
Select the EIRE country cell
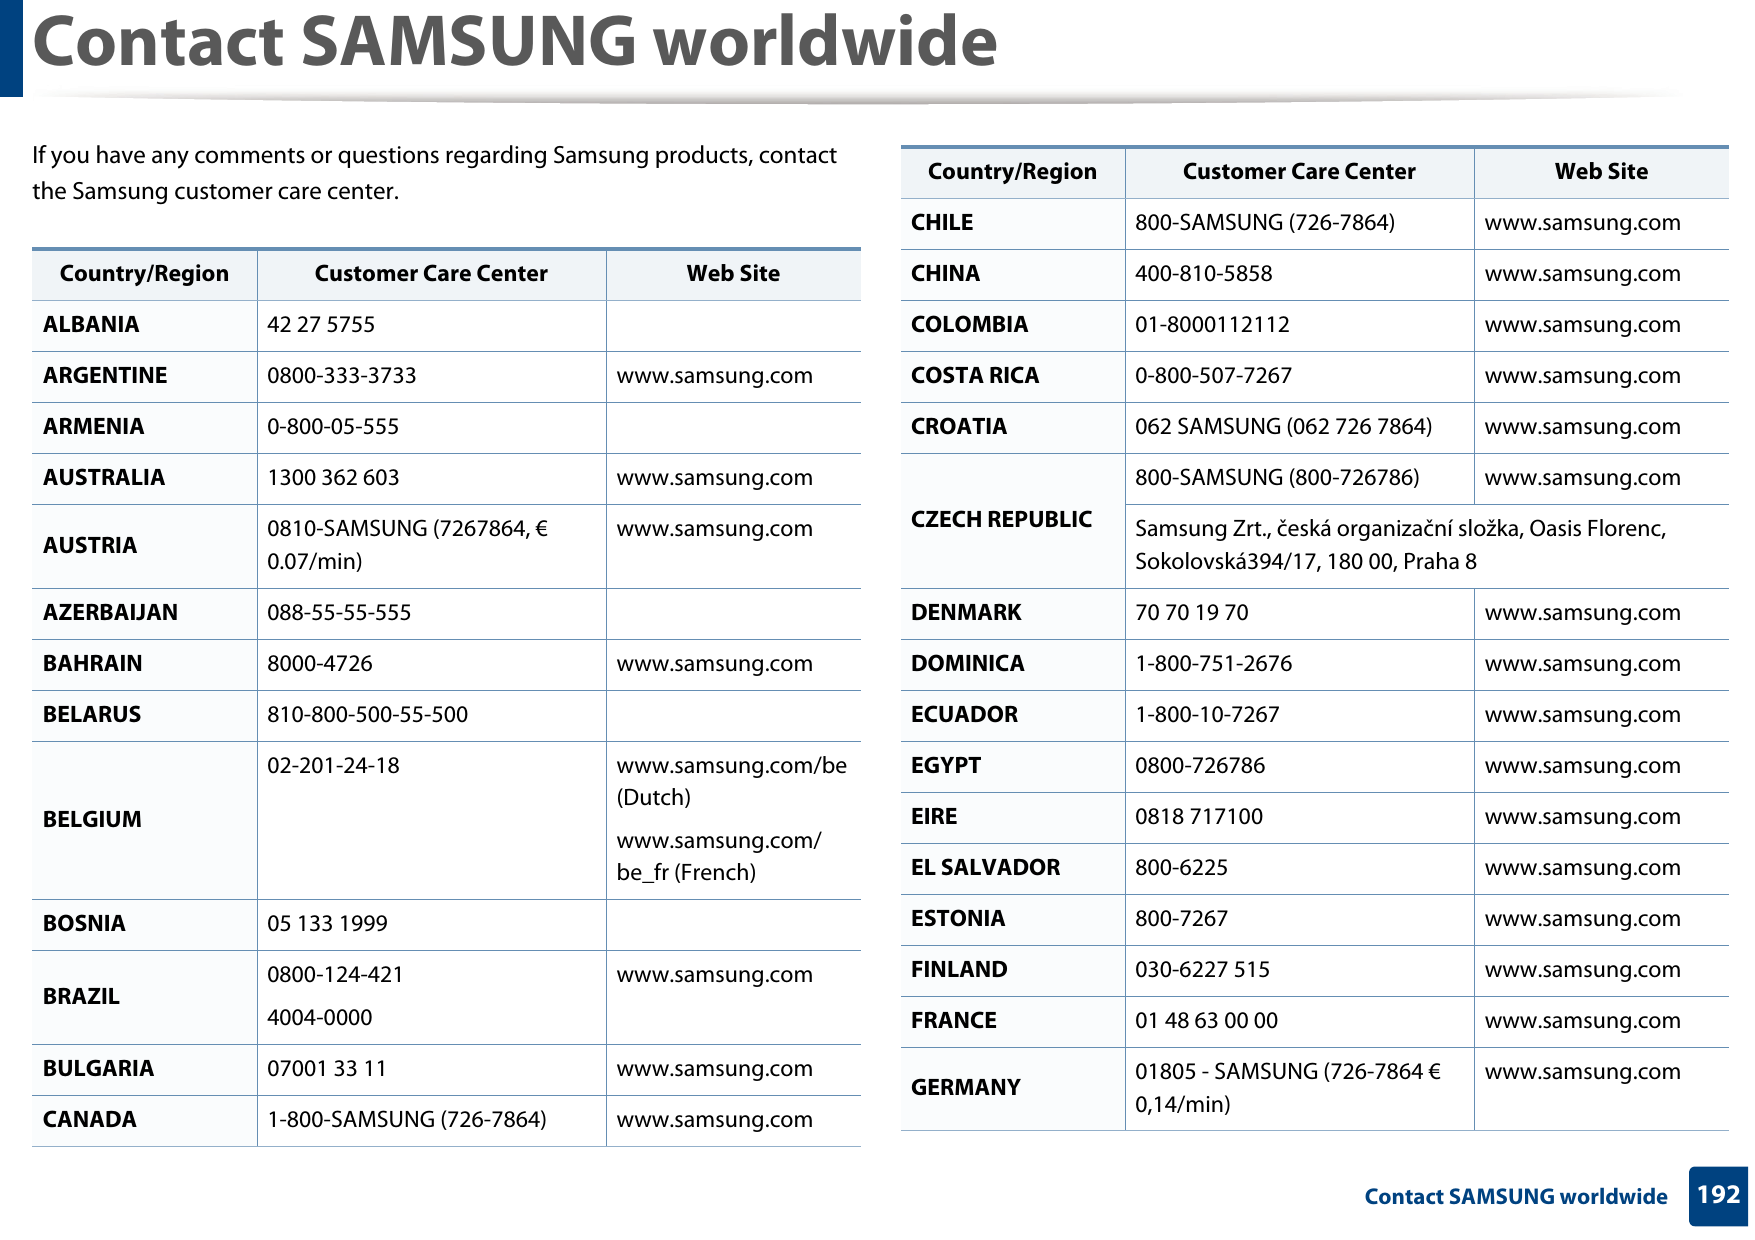[x=1012, y=817]
